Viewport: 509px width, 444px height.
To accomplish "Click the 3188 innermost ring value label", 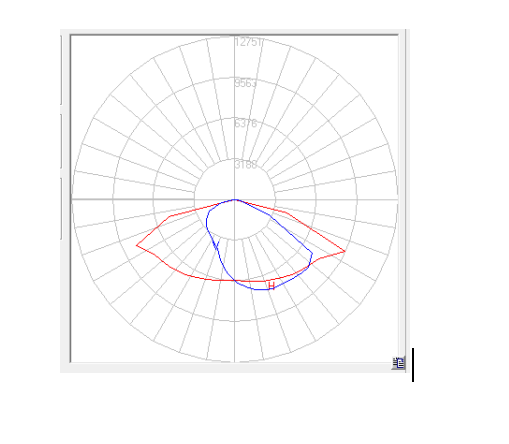I will pos(246,165).
